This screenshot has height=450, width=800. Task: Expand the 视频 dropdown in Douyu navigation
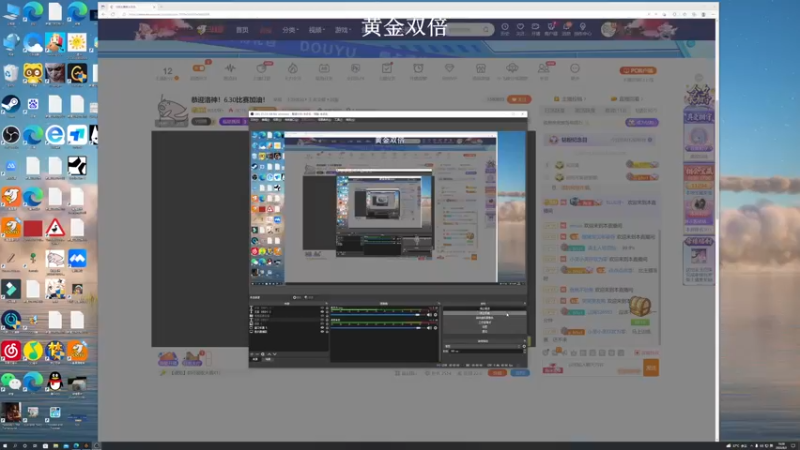316,30
